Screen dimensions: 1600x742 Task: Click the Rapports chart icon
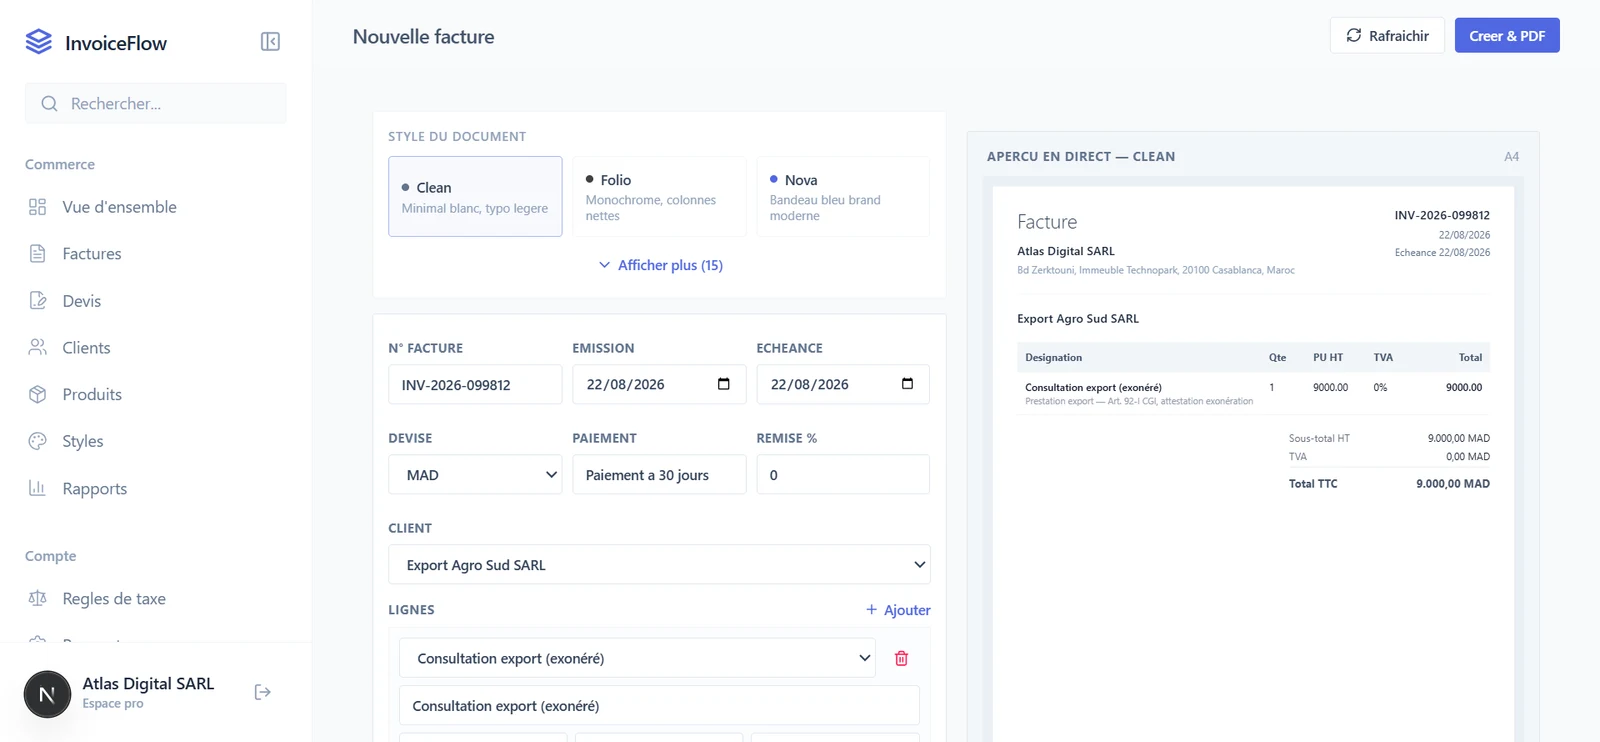point(38,488)
